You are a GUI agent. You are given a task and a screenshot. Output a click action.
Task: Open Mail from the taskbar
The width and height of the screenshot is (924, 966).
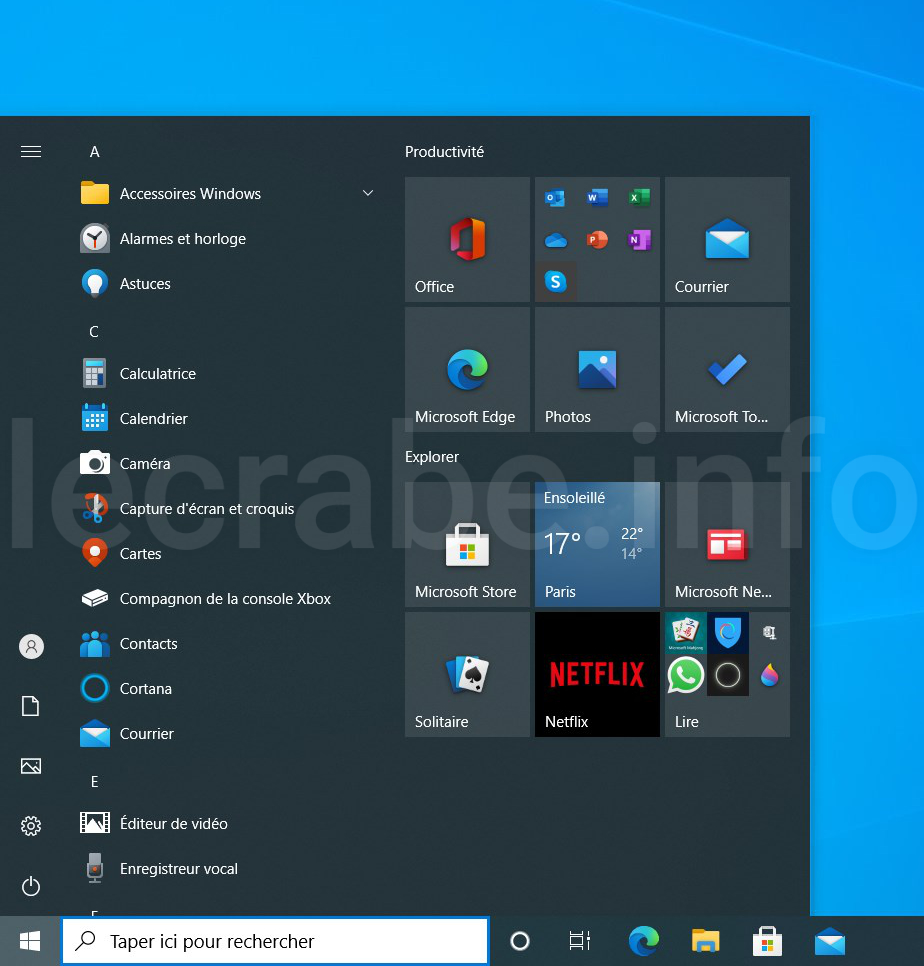[830, 941]
